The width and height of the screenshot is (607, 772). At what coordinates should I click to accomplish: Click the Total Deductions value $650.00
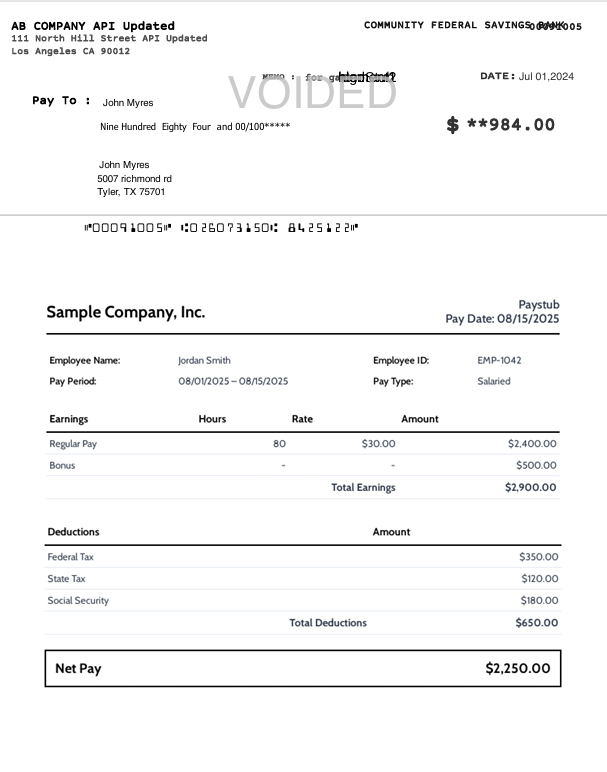point(536,622)
